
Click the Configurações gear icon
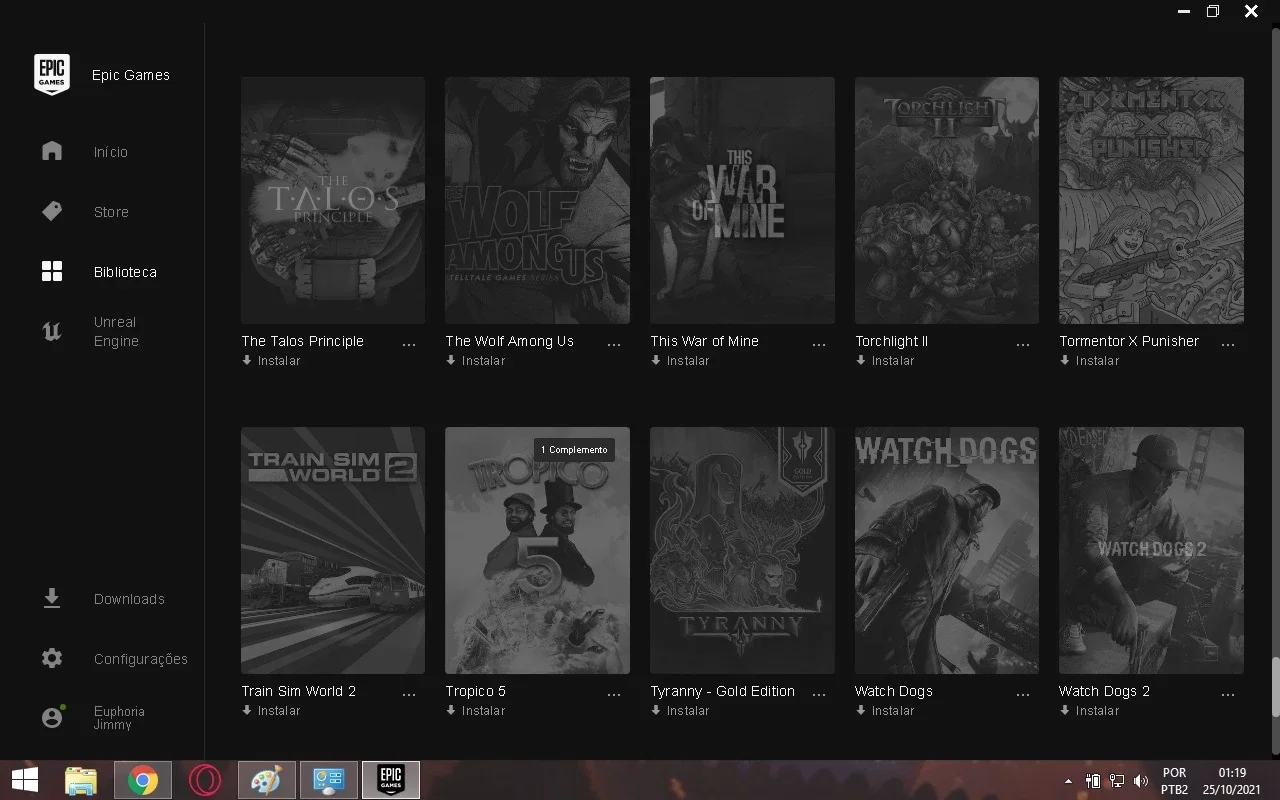pos(52,658)
